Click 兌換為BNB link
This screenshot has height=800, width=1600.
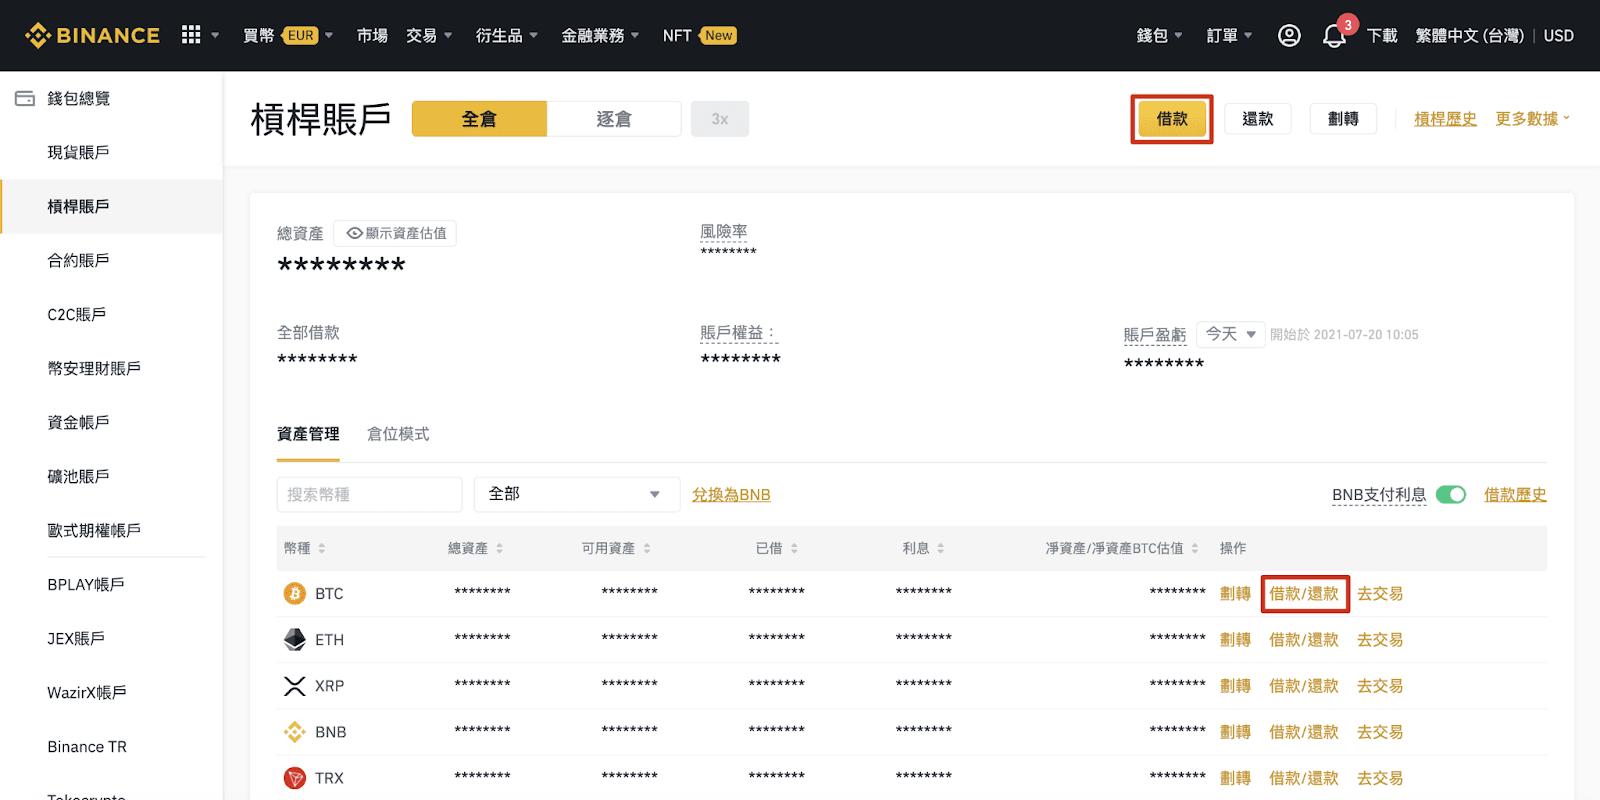731,495
